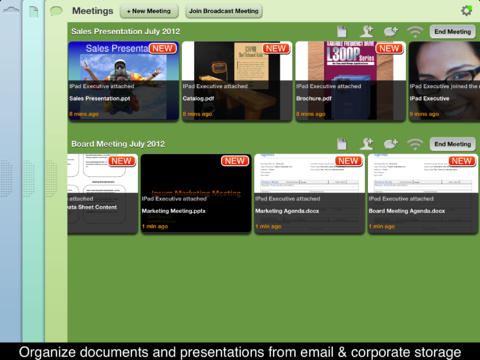Attach a document to Sales Presentation meeting
Screen dimensions: 480x360
342,32
